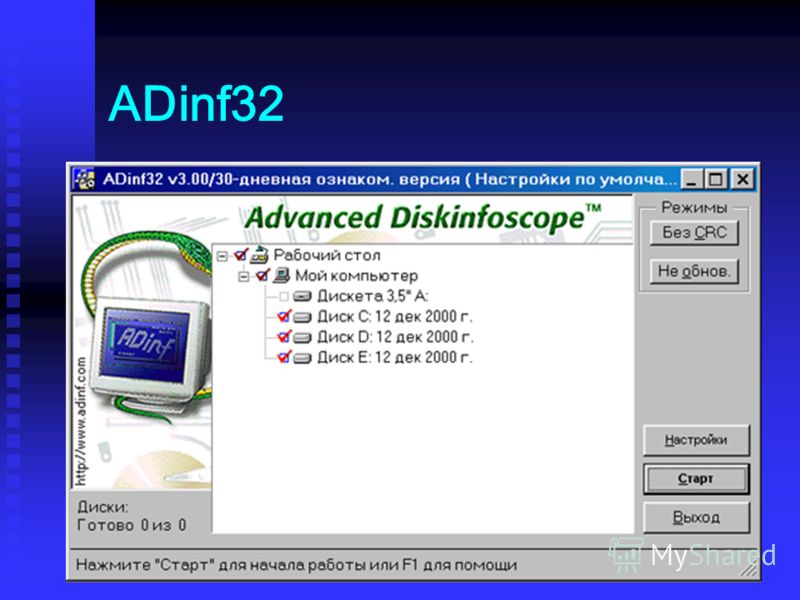The height and width of the screenshot is (600, 800).
Task: Select the Диск D: 12 дек 2000 г. row
Action: coord(395,337)
